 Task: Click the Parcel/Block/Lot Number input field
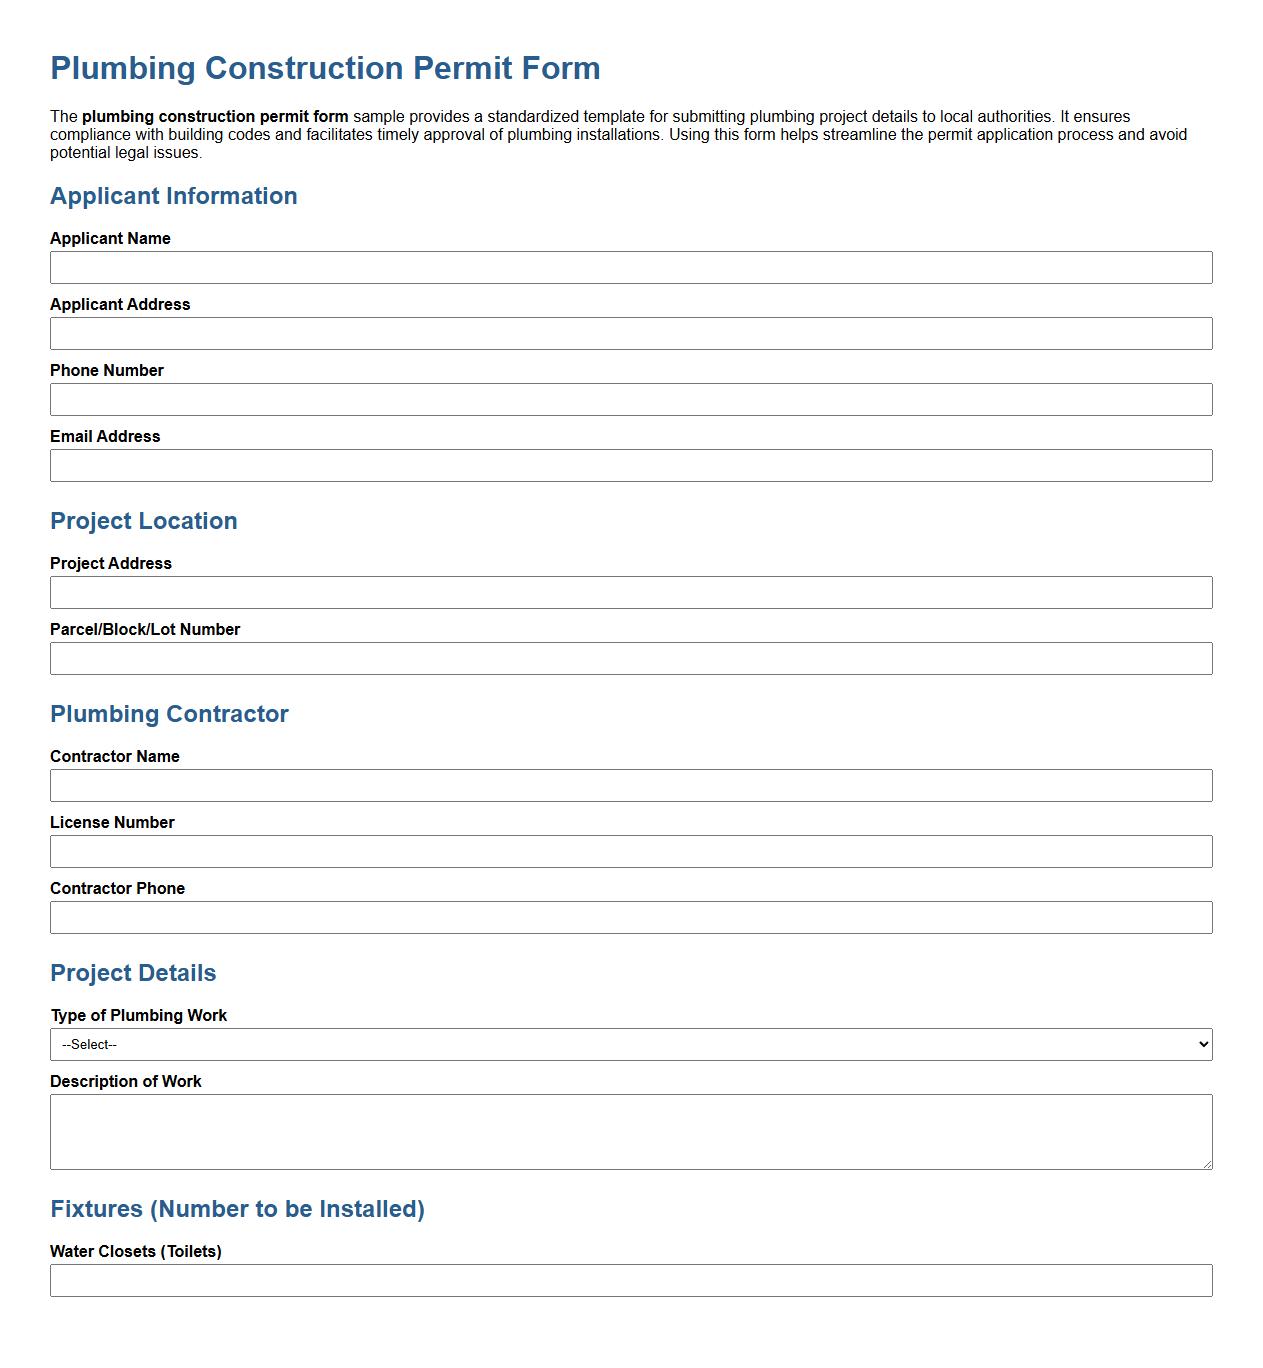coord(630,658)
